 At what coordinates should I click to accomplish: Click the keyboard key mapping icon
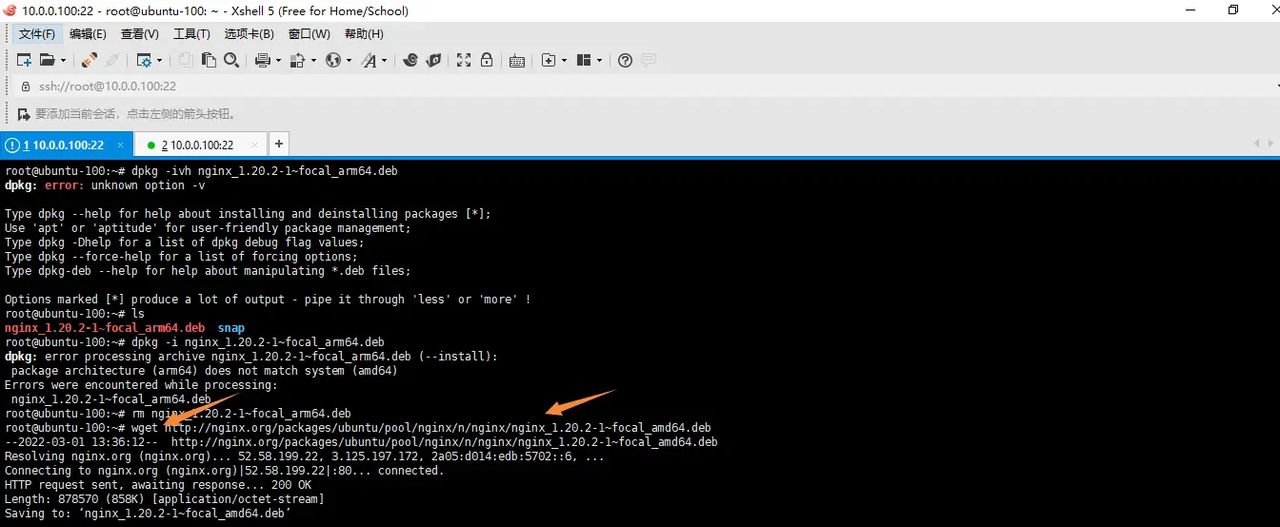[517, 60]
